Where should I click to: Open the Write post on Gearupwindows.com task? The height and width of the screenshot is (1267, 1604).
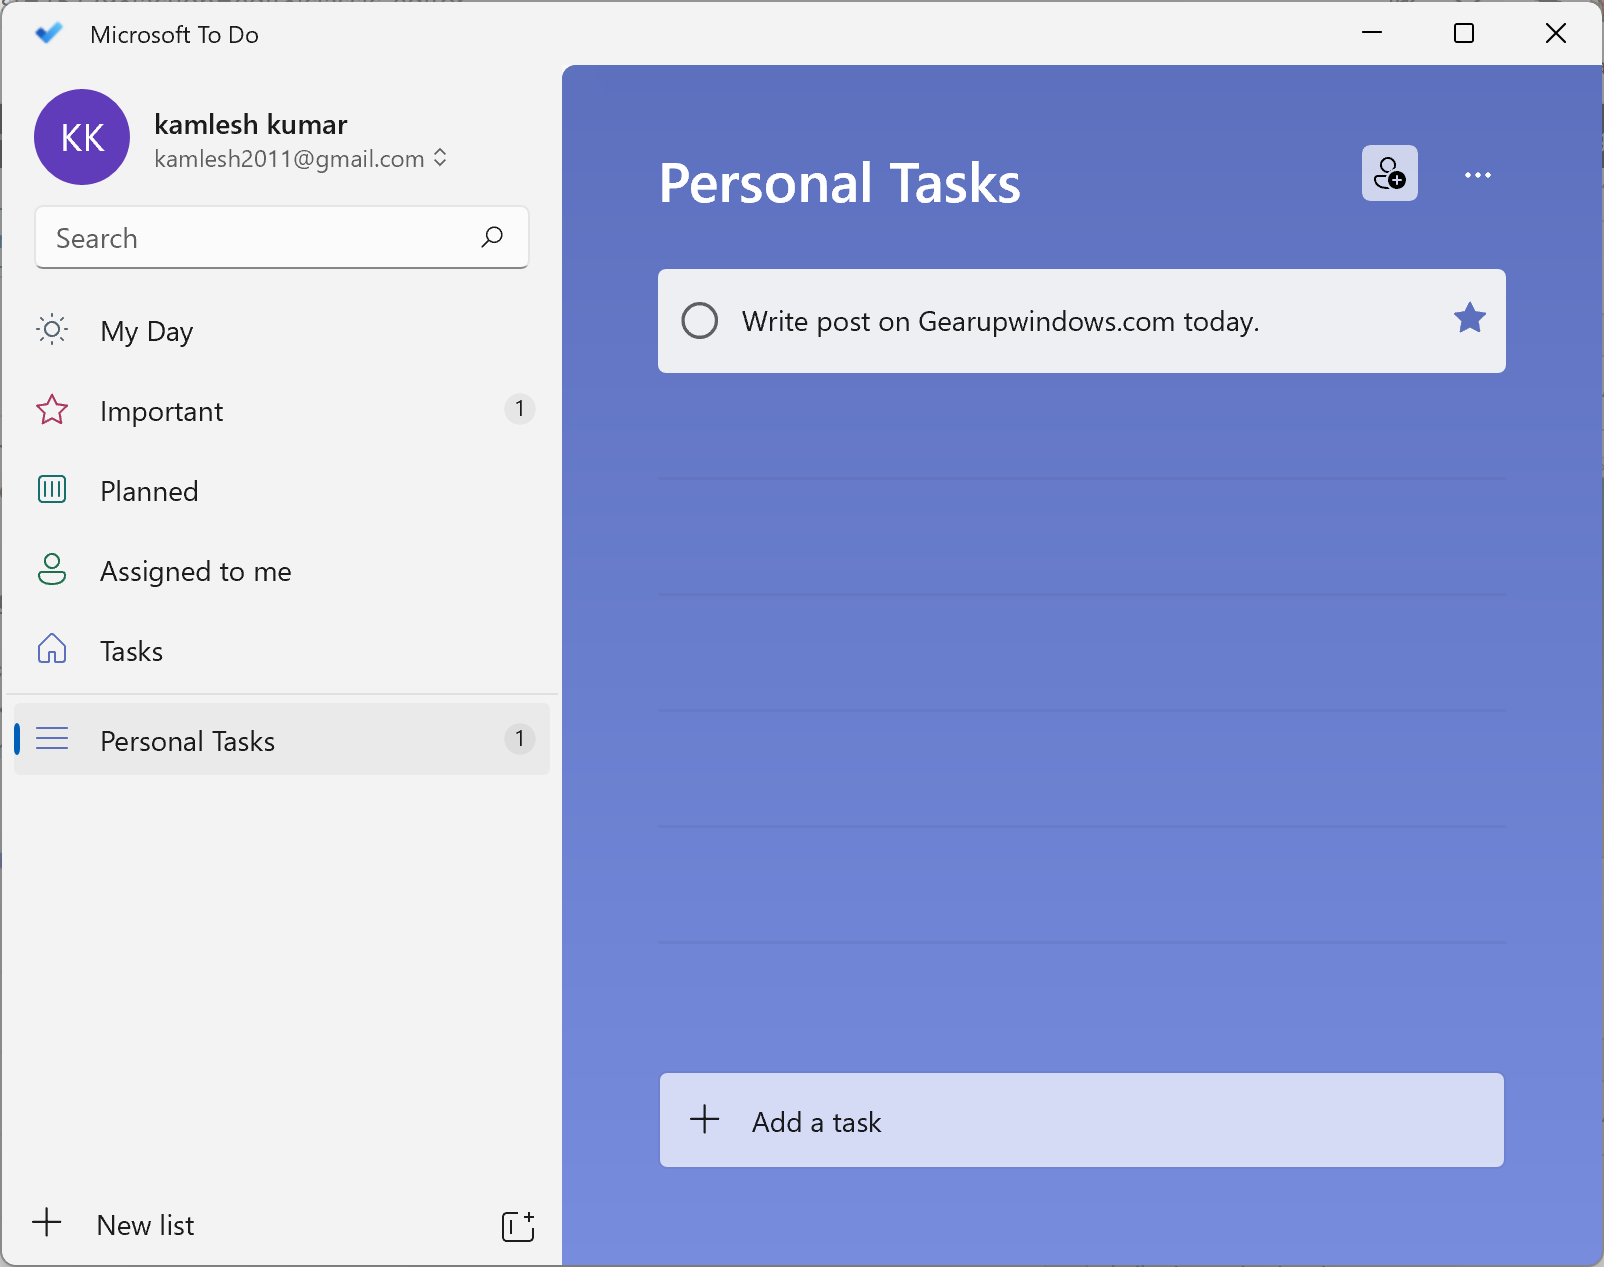click(x=1081, y=321)
